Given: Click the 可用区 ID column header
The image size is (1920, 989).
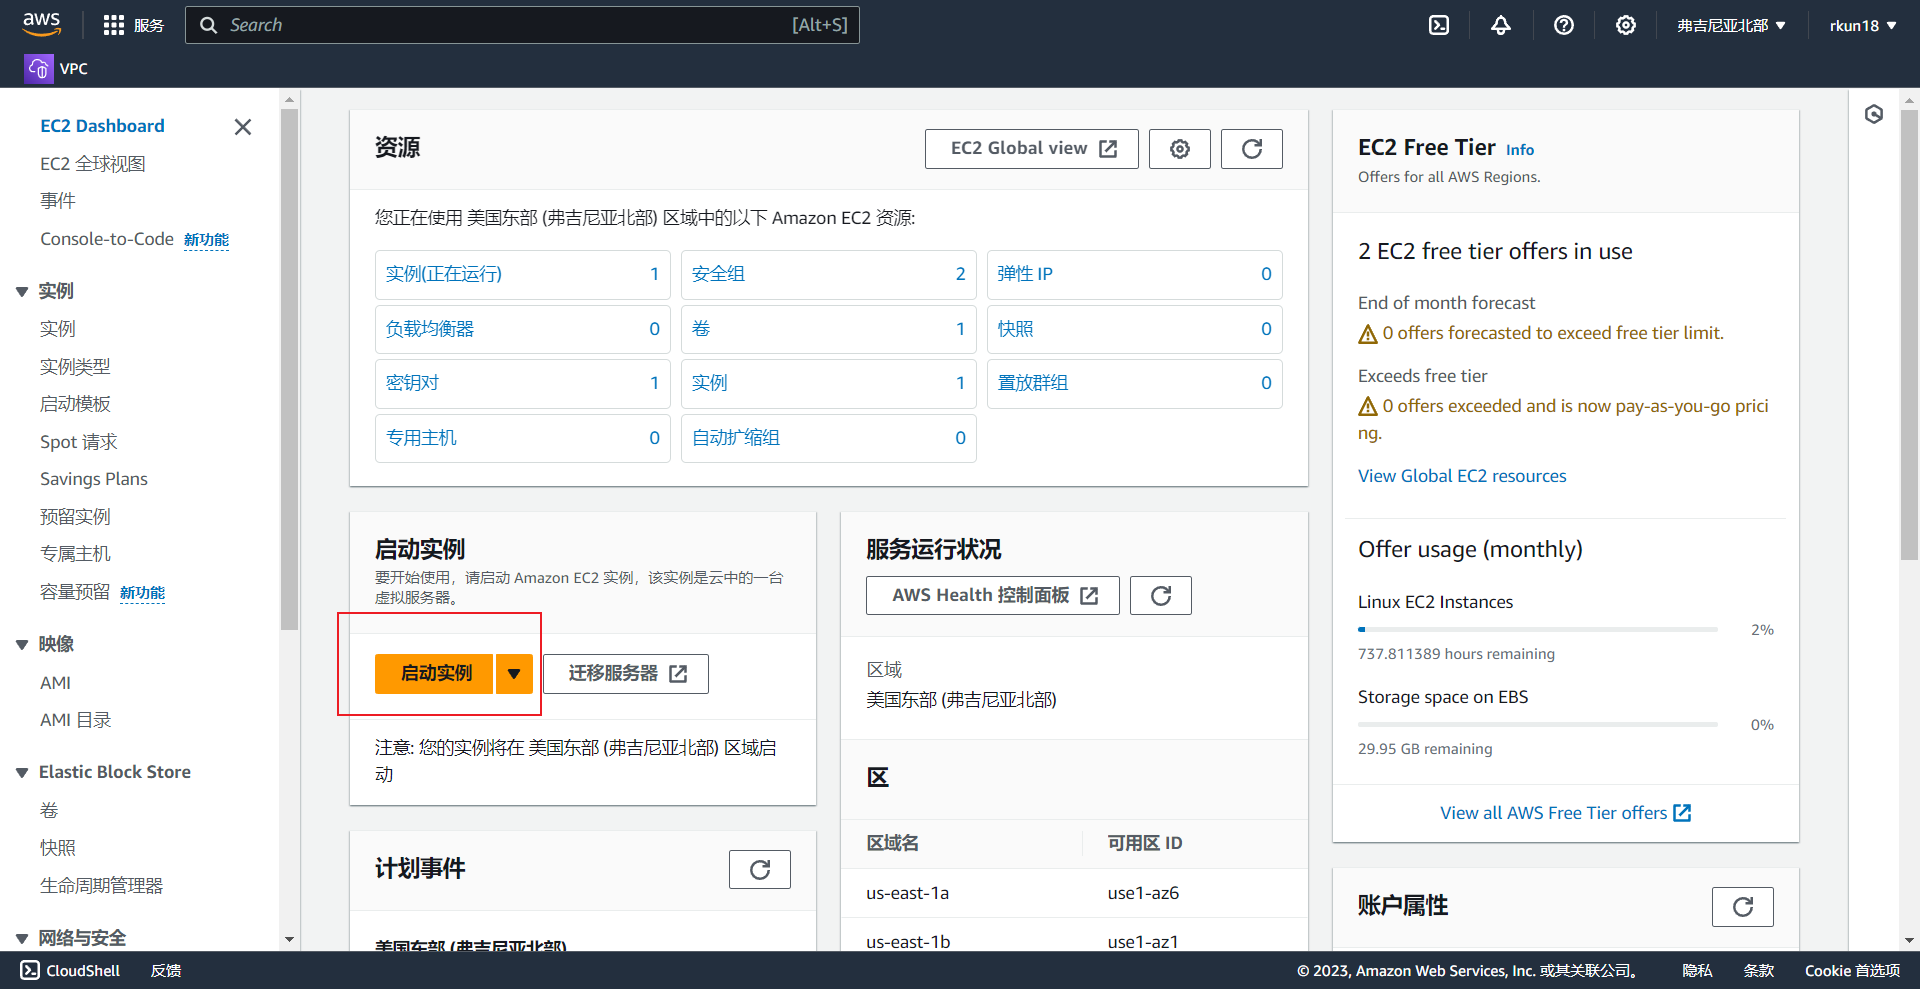Looking at the screenshot, I should [1145, 843].
